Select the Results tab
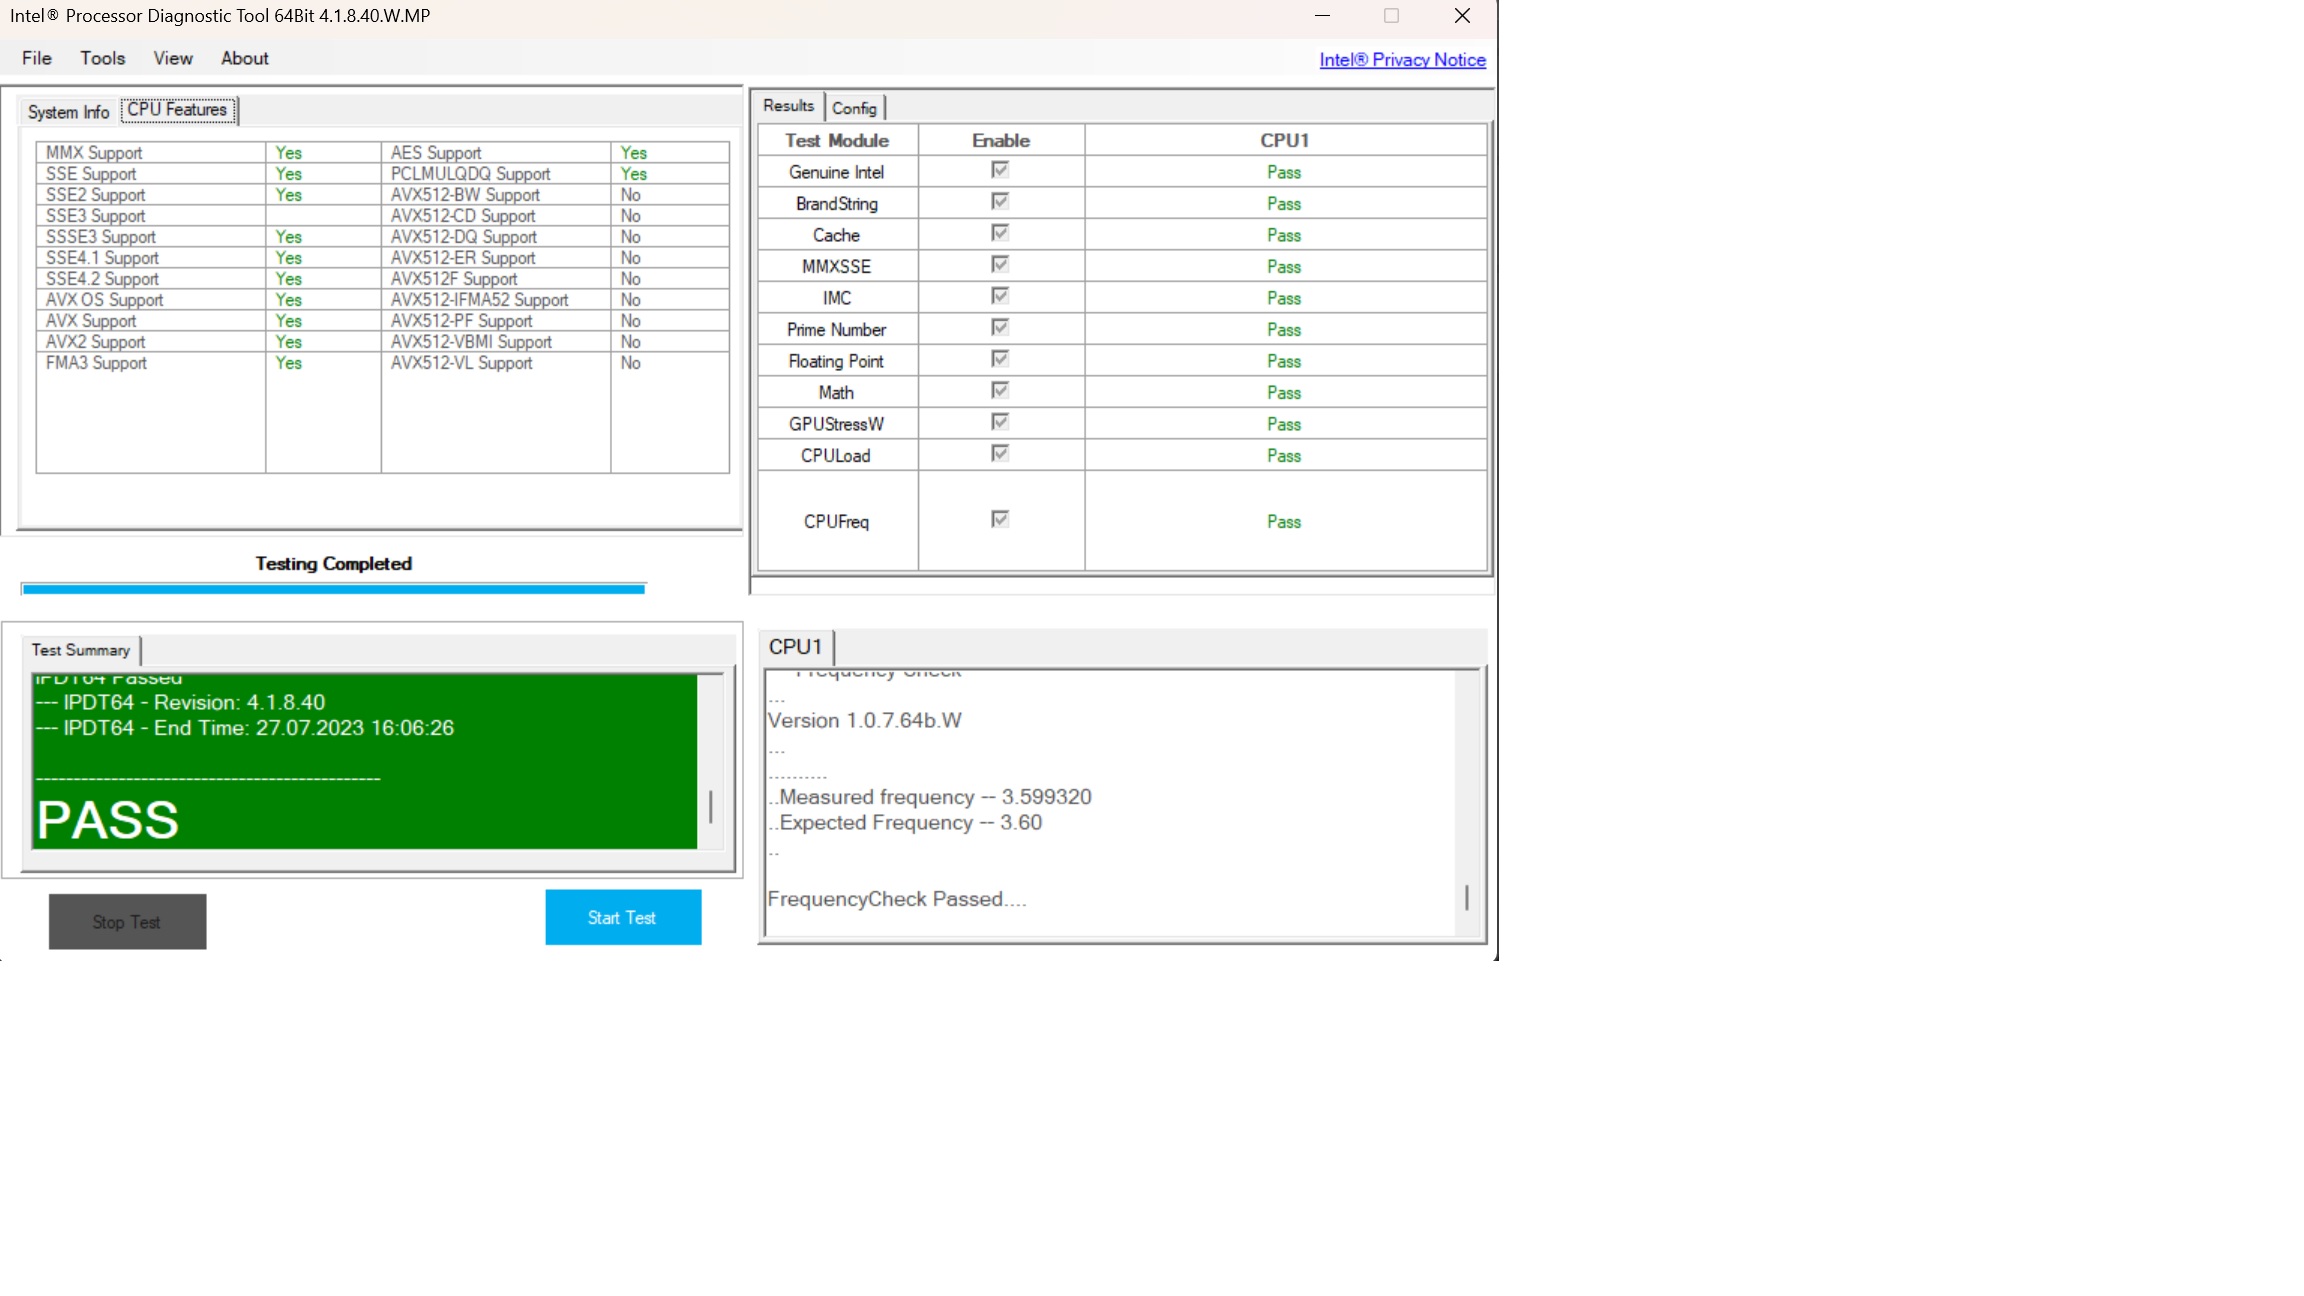Viewport: 2304px width, 1296px height. [x=788, y=106]
